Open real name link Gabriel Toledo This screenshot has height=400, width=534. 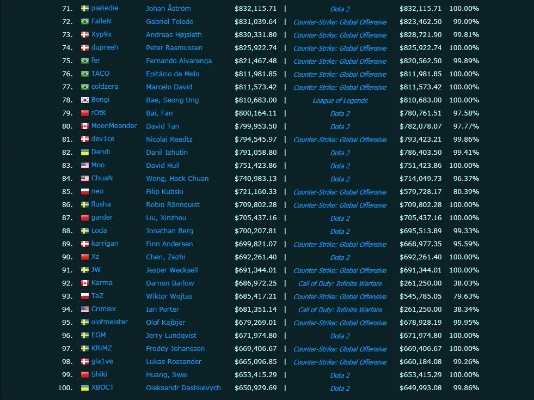coord(169,21)
